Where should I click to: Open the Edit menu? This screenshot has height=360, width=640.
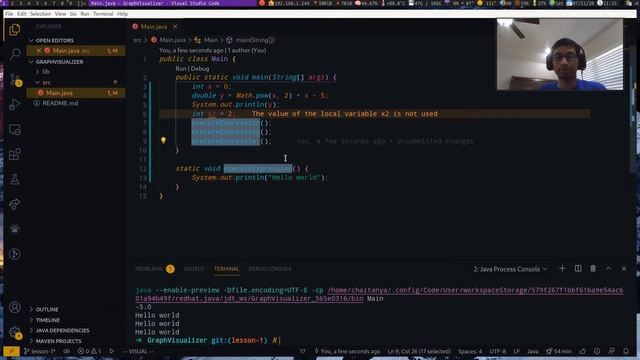click(22, 14)
